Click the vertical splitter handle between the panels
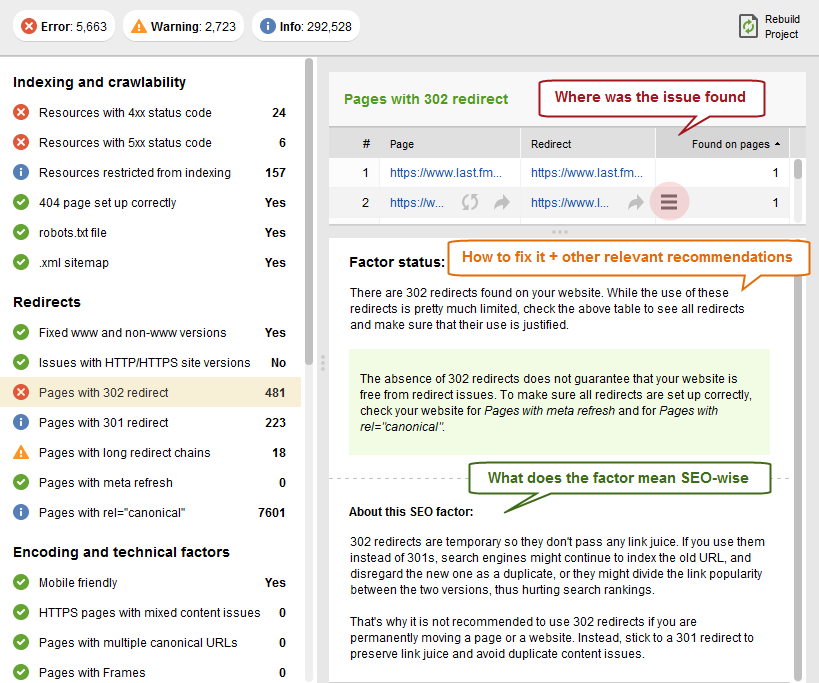Viewport: 819px width, 683px height. point(323,362)
